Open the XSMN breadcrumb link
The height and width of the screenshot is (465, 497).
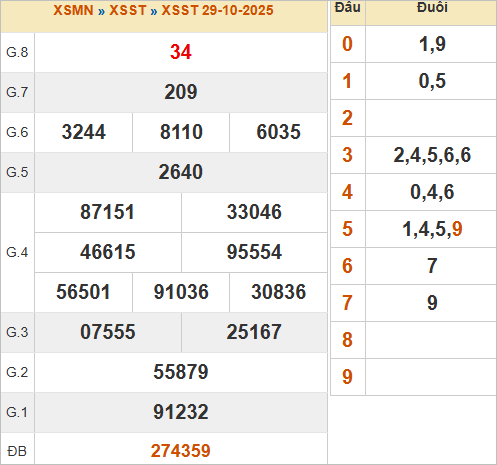pos(73,10)
